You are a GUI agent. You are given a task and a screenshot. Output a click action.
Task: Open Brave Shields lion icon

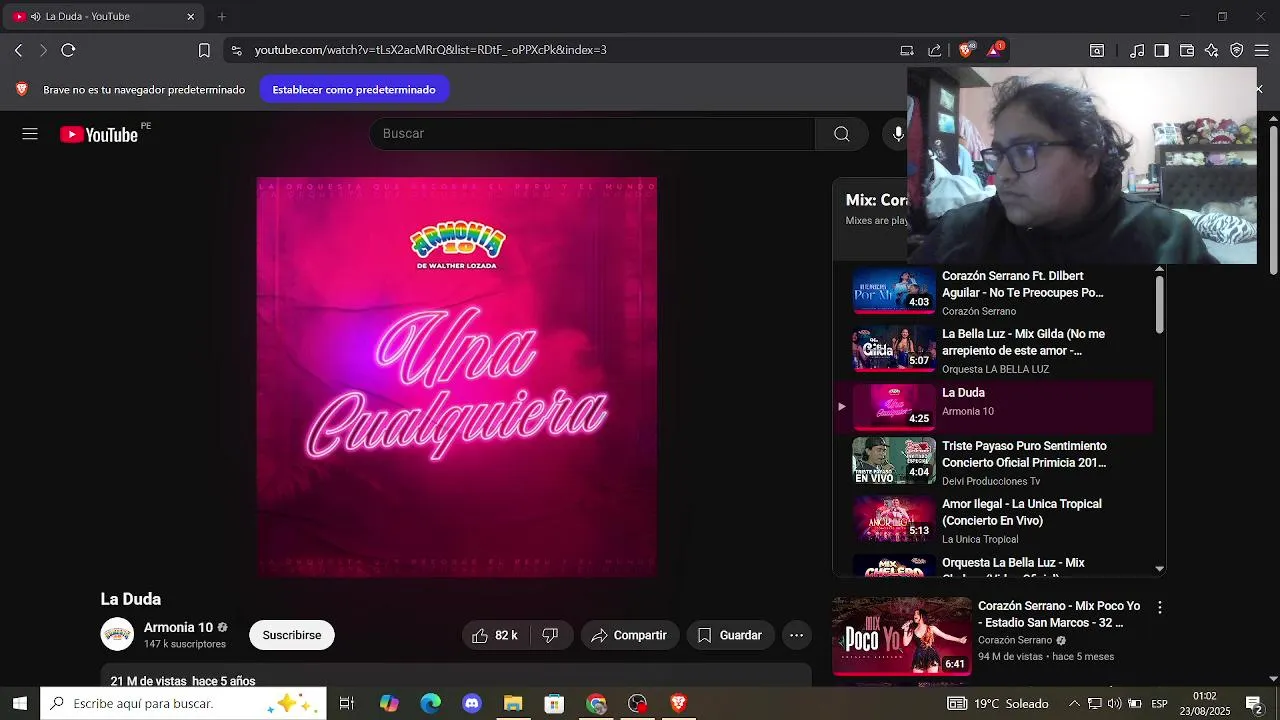(x=966, y=50)
